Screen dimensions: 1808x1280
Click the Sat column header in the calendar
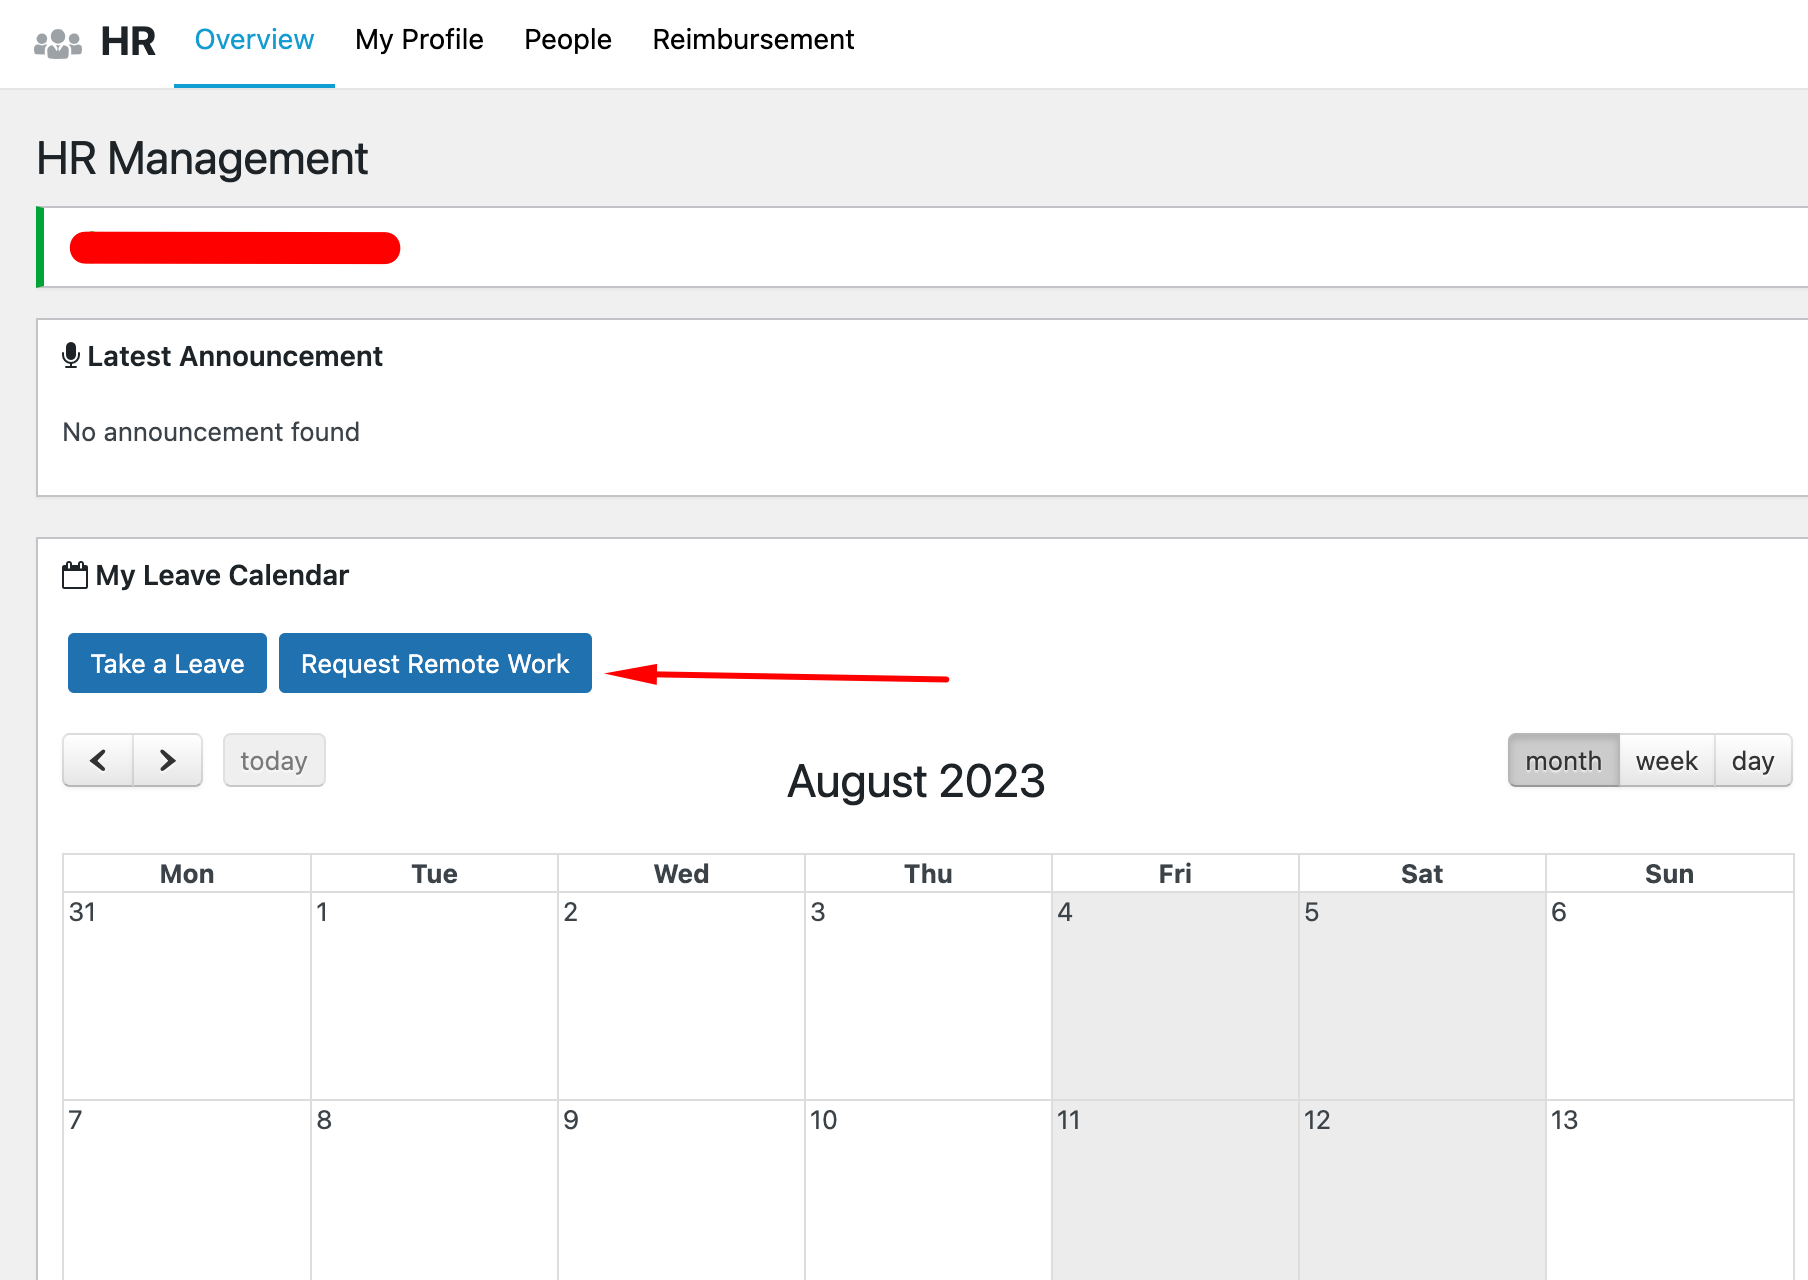point(1422,872)
